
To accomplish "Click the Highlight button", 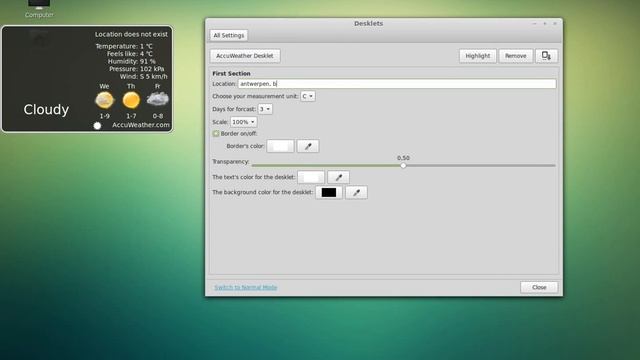I will 478,56.
